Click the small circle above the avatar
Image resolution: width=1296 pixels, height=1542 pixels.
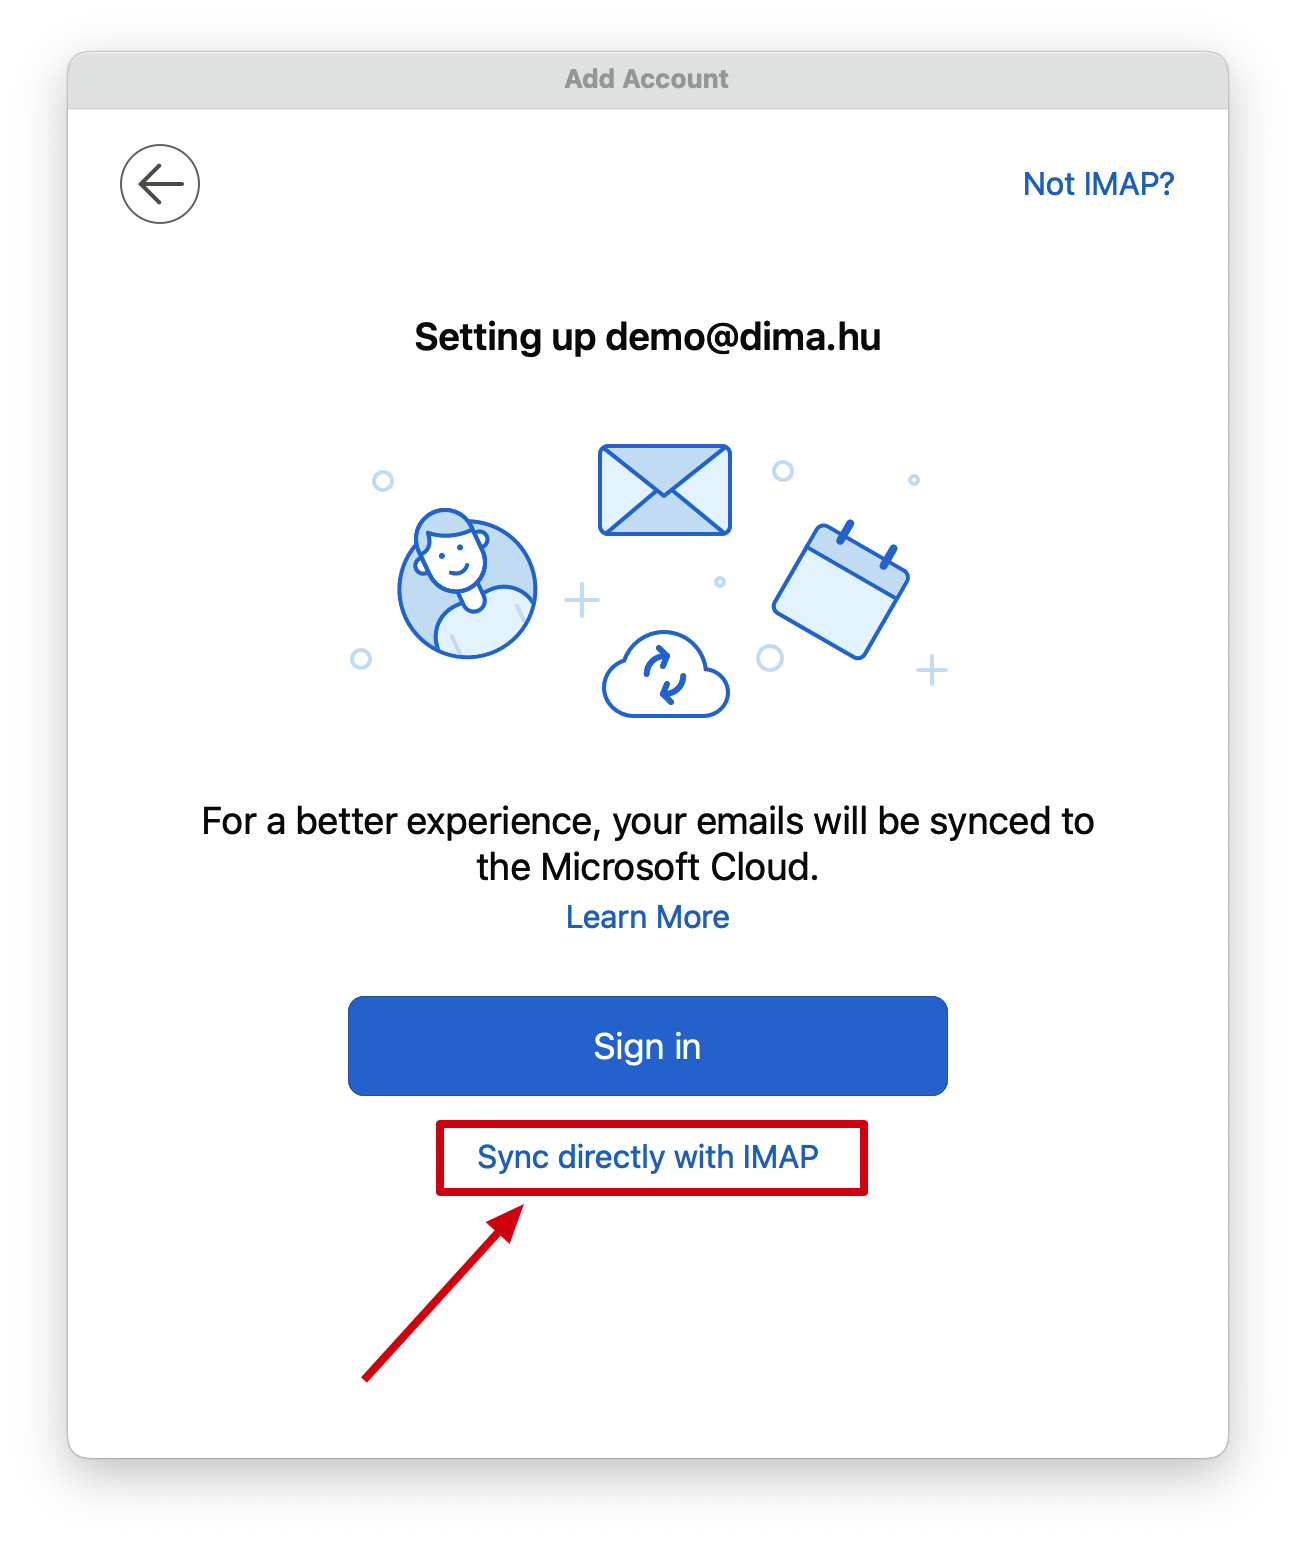point(383,481)
